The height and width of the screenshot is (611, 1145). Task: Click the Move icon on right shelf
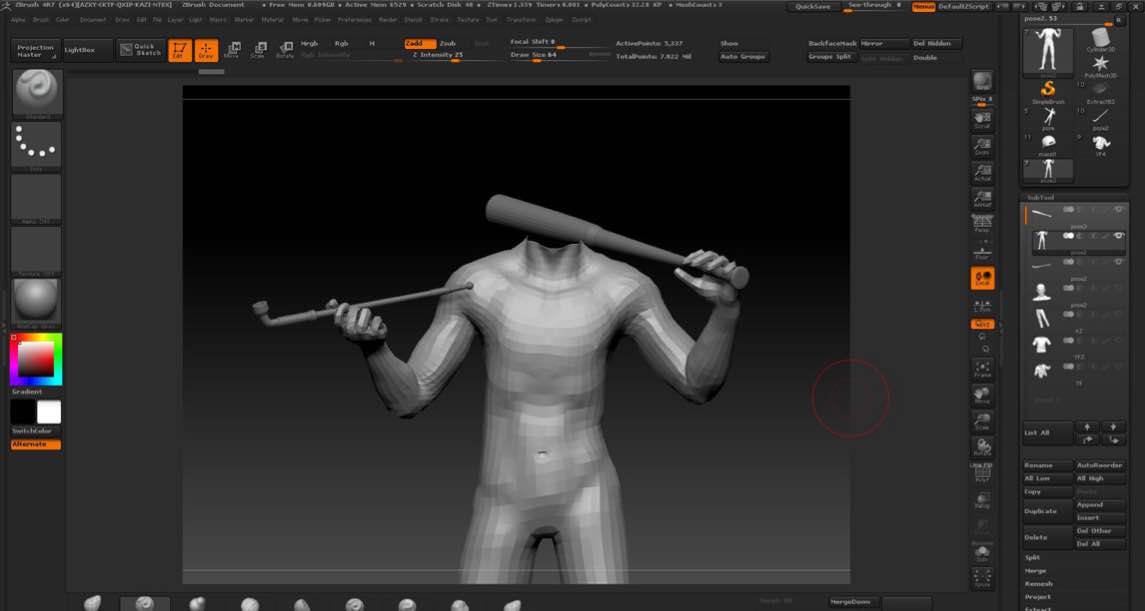tap(982, 396)
